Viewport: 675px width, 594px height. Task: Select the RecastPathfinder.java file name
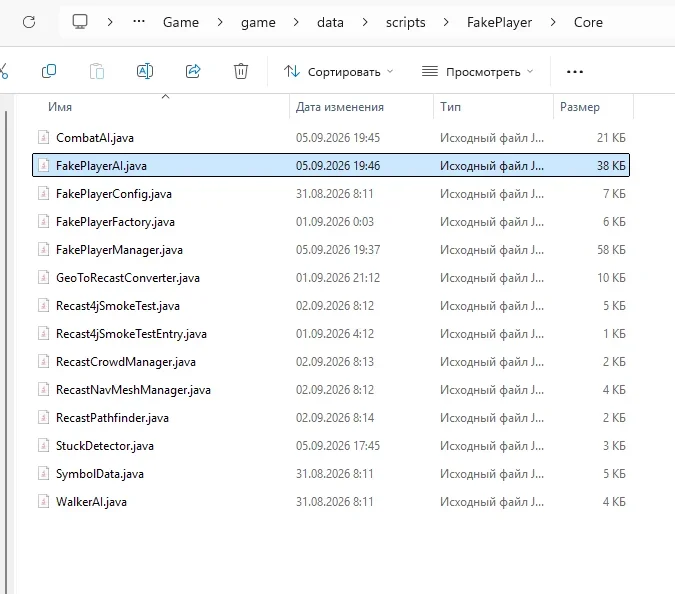(112, 418)
